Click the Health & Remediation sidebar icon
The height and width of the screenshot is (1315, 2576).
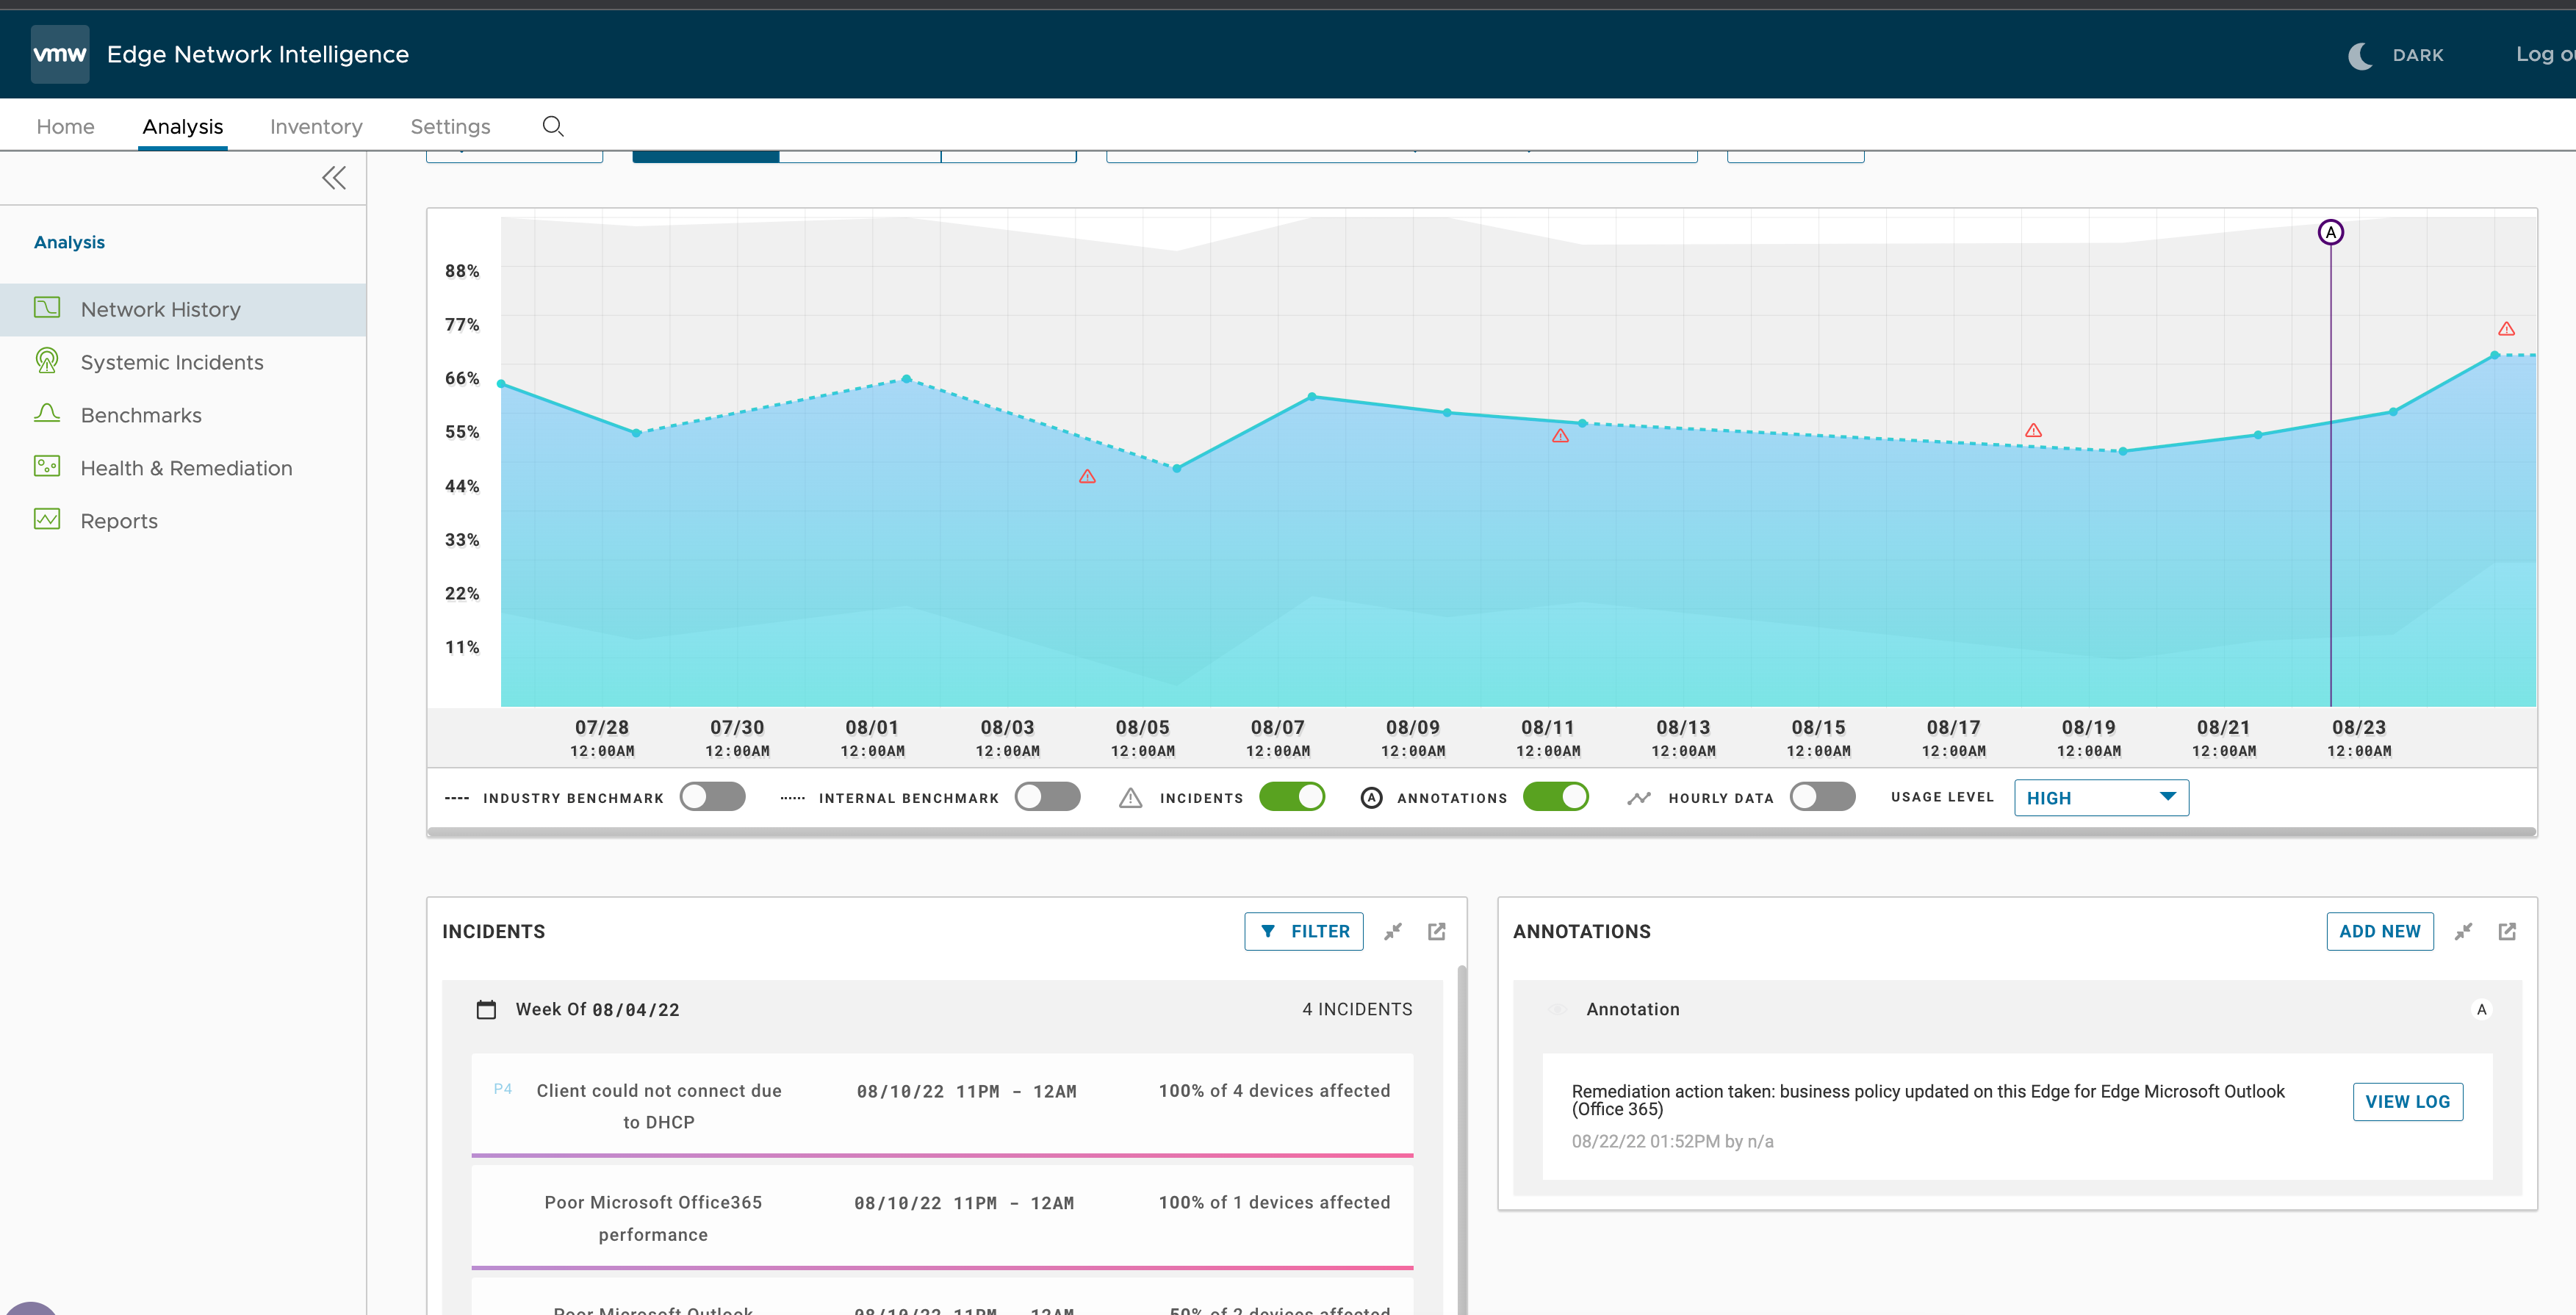click(x=46, y=466)
